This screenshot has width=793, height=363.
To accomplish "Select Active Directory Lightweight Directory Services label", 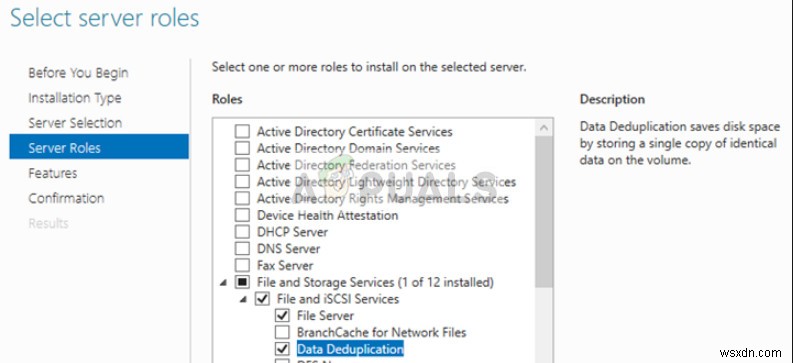I will pyautogui.click(x=386, y=182).
